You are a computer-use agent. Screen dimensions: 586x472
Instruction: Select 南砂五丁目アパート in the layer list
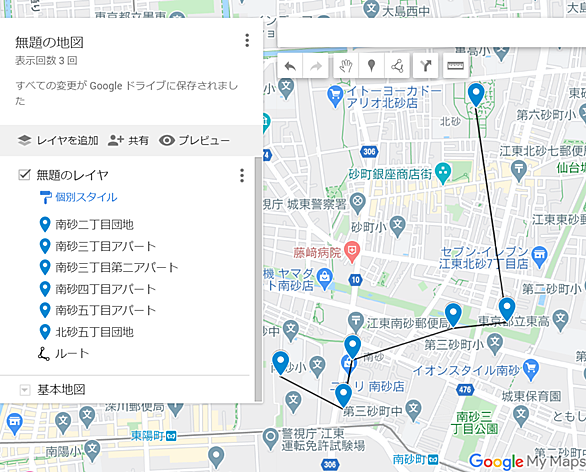[98, 310]
